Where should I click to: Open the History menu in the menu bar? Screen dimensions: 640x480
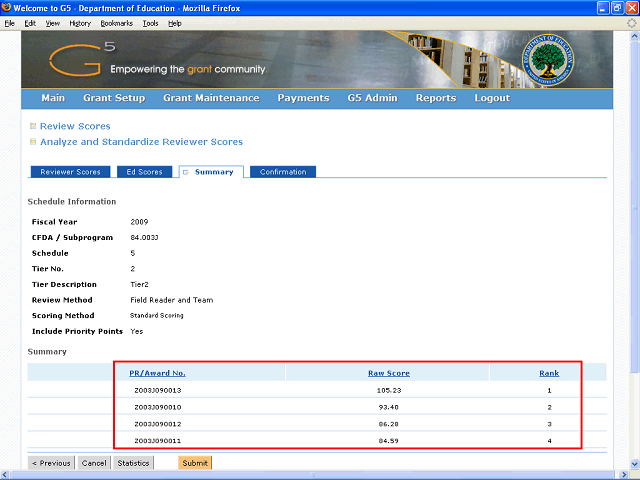coord(80,23)
